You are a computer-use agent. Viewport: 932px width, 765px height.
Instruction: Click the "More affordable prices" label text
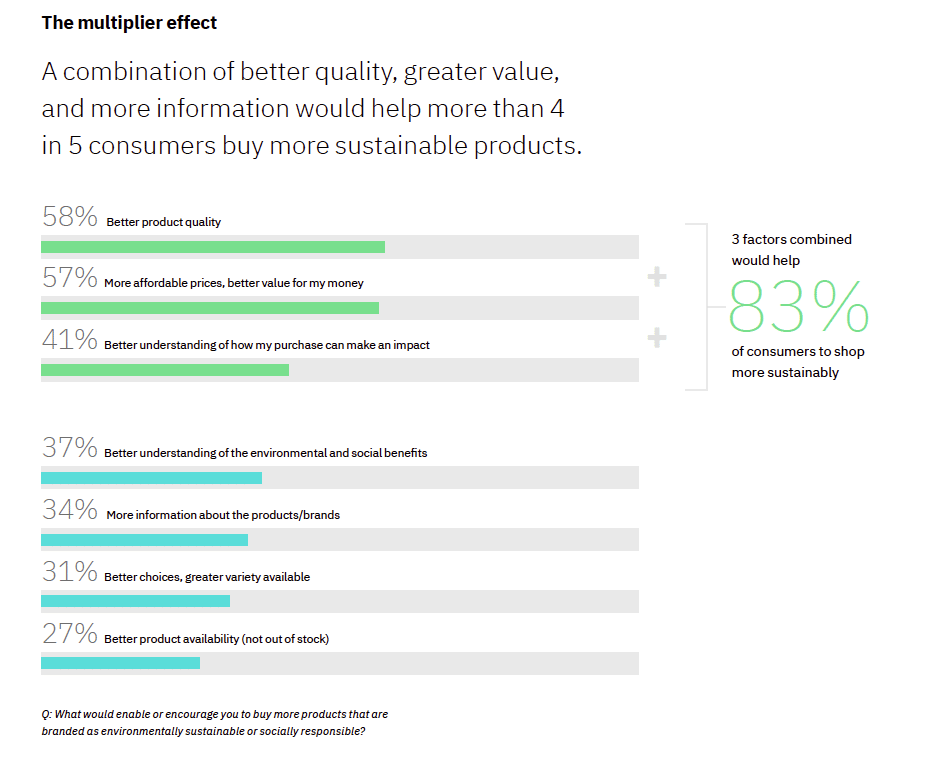[233, 283]
